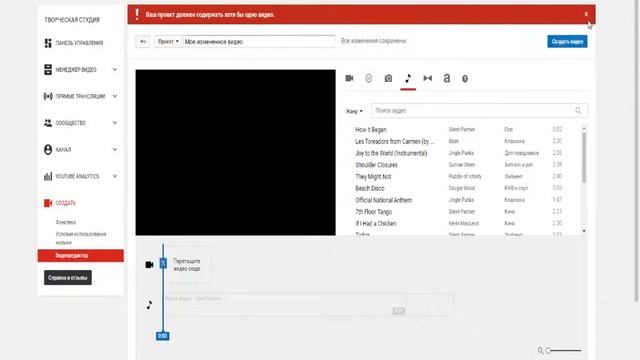The height and width of the screenshot is (360, 640).
Task: Click the back arrow button beside Project
Action: pos(143,41)
